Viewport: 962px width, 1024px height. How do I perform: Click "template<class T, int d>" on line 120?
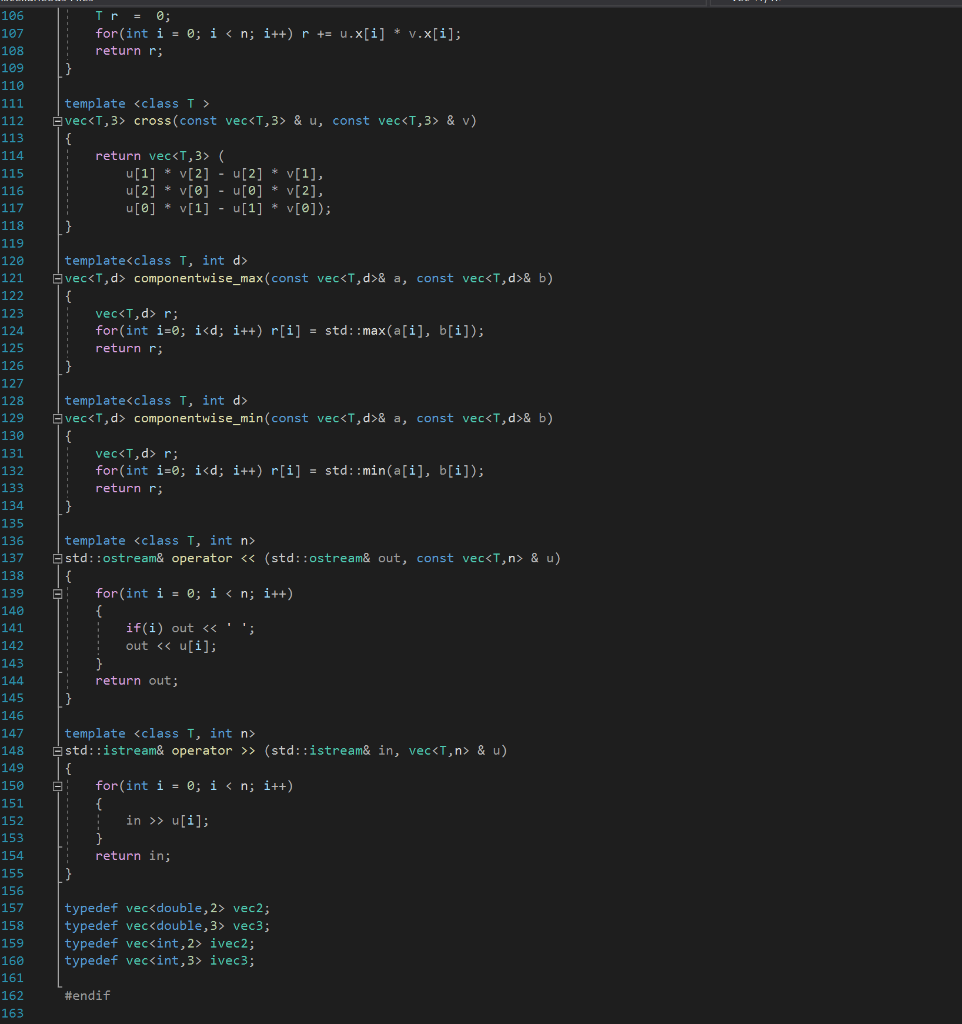[x=156, y=261]
